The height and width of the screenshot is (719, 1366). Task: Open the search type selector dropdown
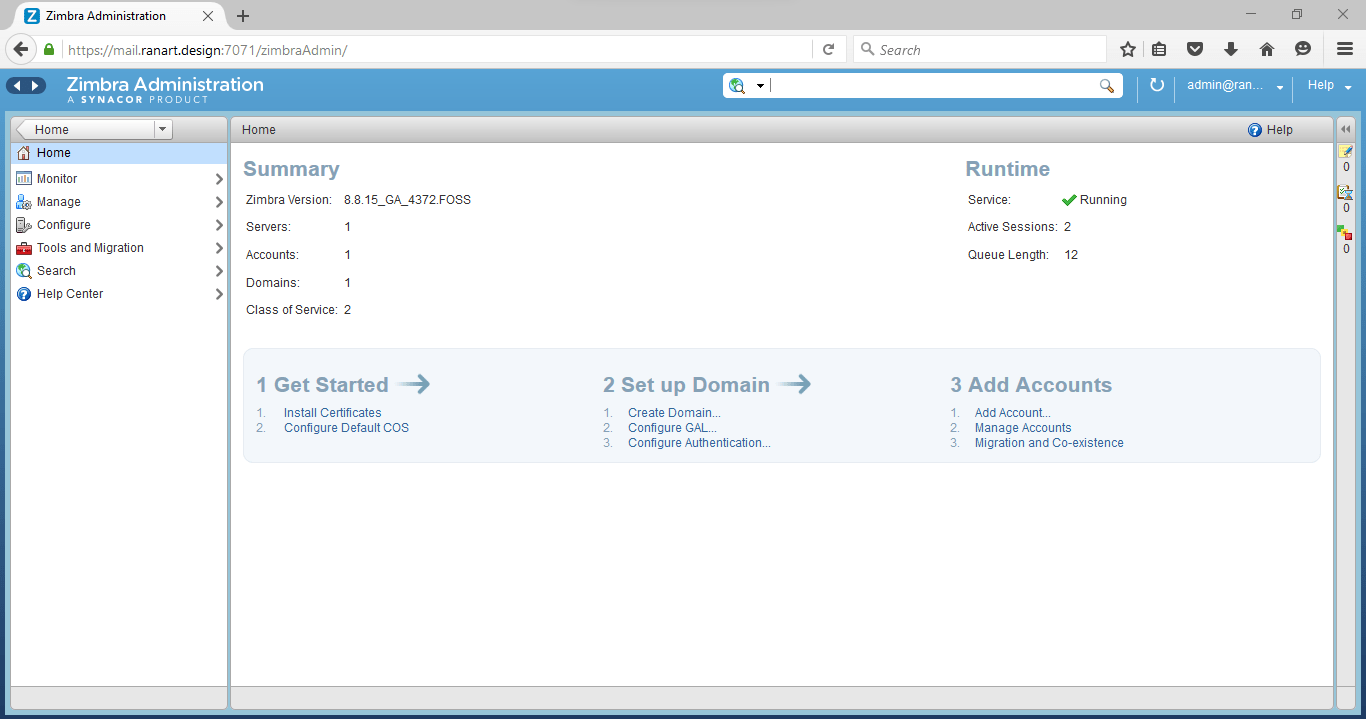(760, 86)
